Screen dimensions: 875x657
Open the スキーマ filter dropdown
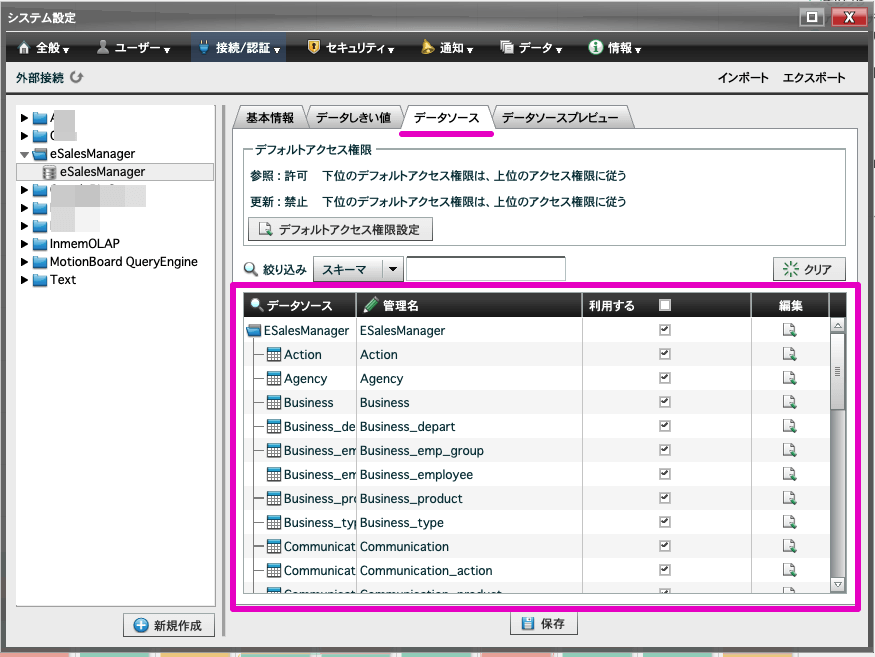[393, 269]
